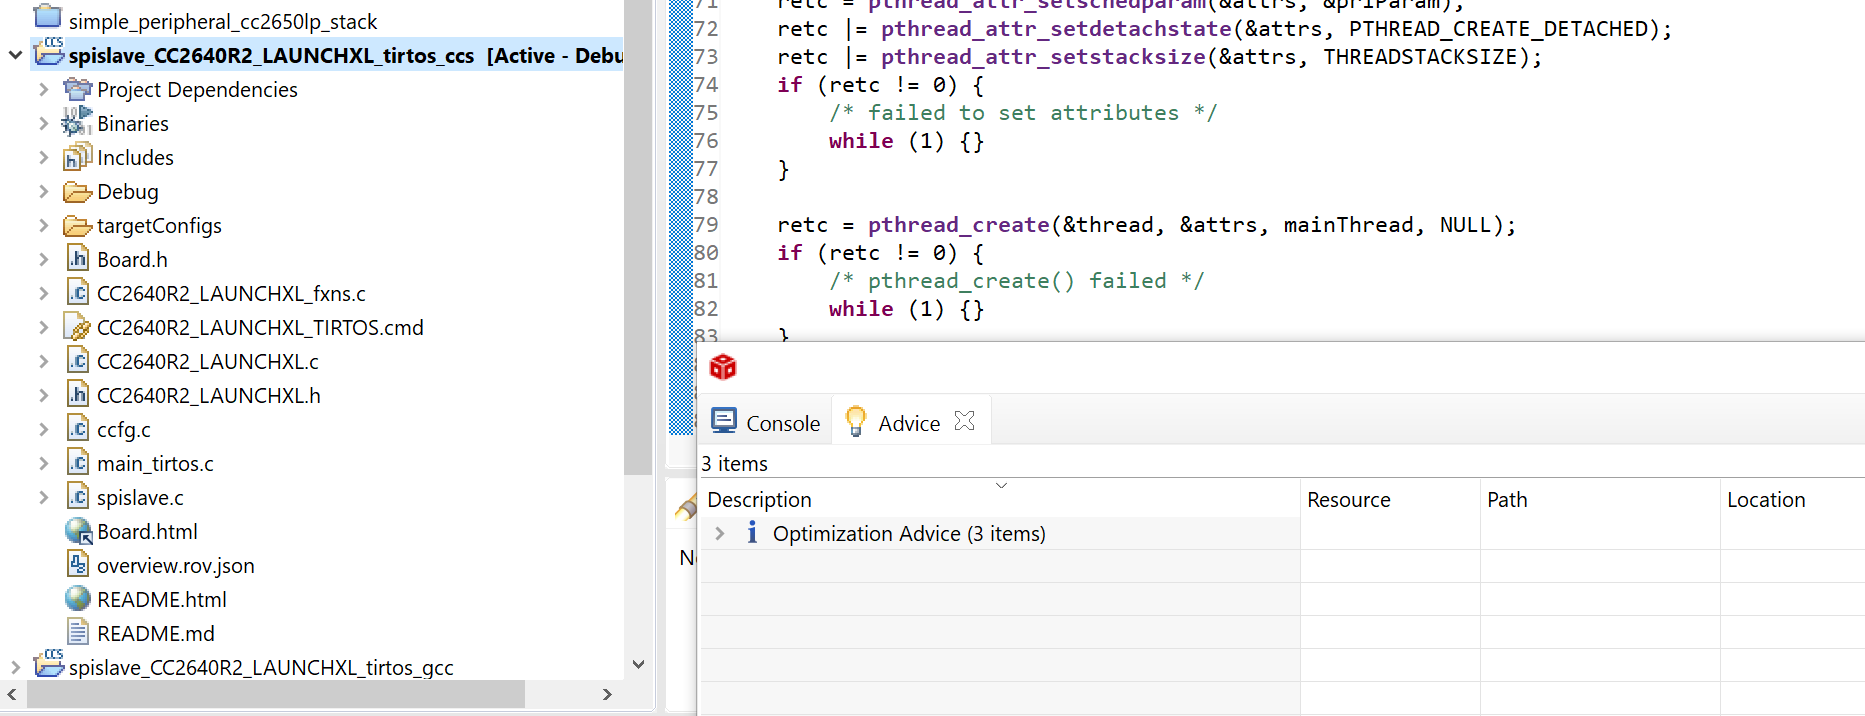Click the Optimization Advice info icon
This screenshot has width=1865, height=716.
click(x=752, y=532)
